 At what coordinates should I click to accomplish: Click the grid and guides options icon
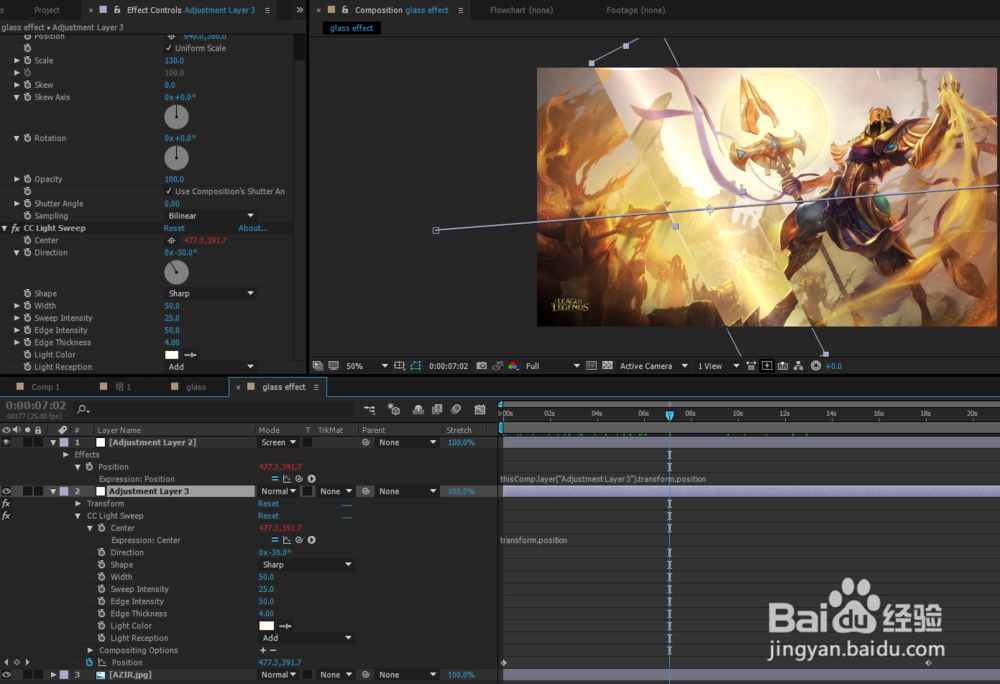coord(399,366)
